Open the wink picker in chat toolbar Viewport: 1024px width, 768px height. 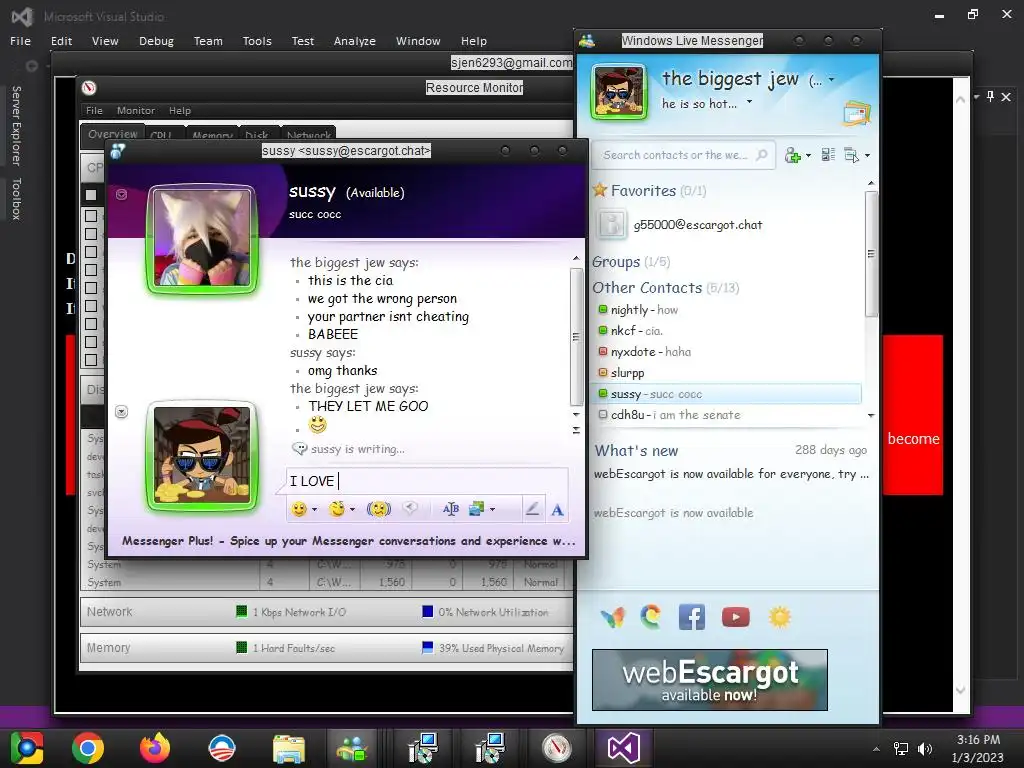click(337, 509)
